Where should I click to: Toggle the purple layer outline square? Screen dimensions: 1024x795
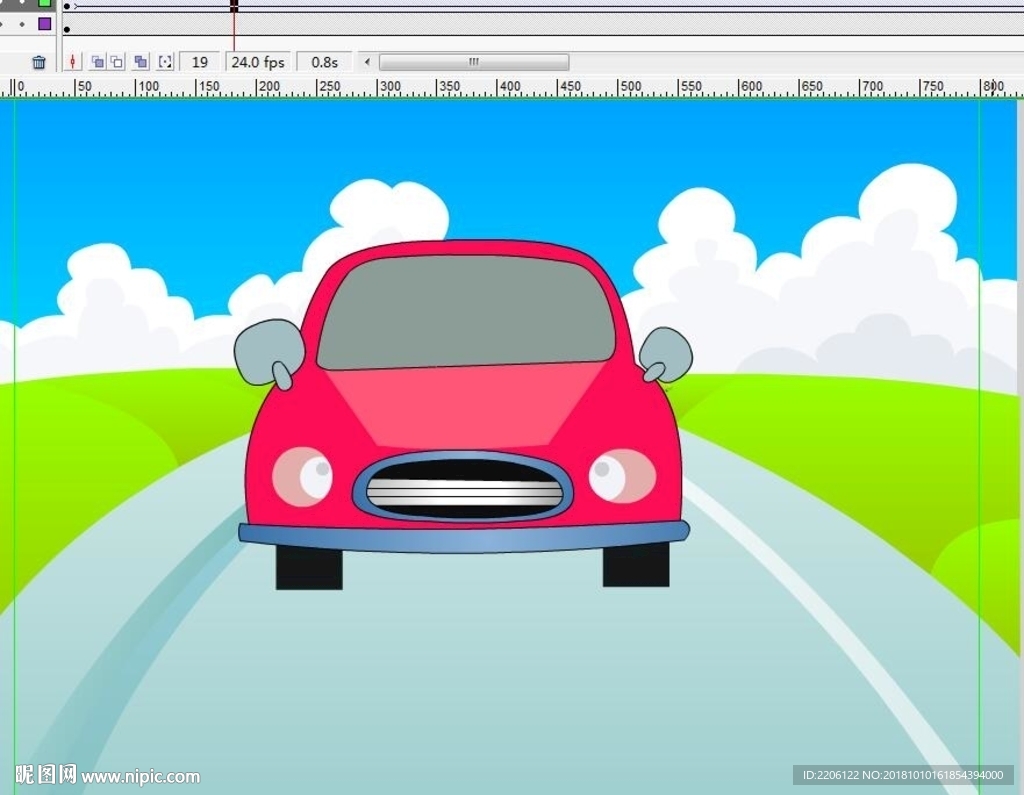point(44,23)
